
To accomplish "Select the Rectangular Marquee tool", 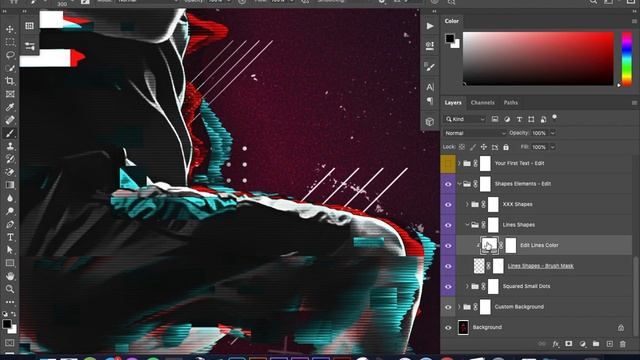I will point(10,42).
